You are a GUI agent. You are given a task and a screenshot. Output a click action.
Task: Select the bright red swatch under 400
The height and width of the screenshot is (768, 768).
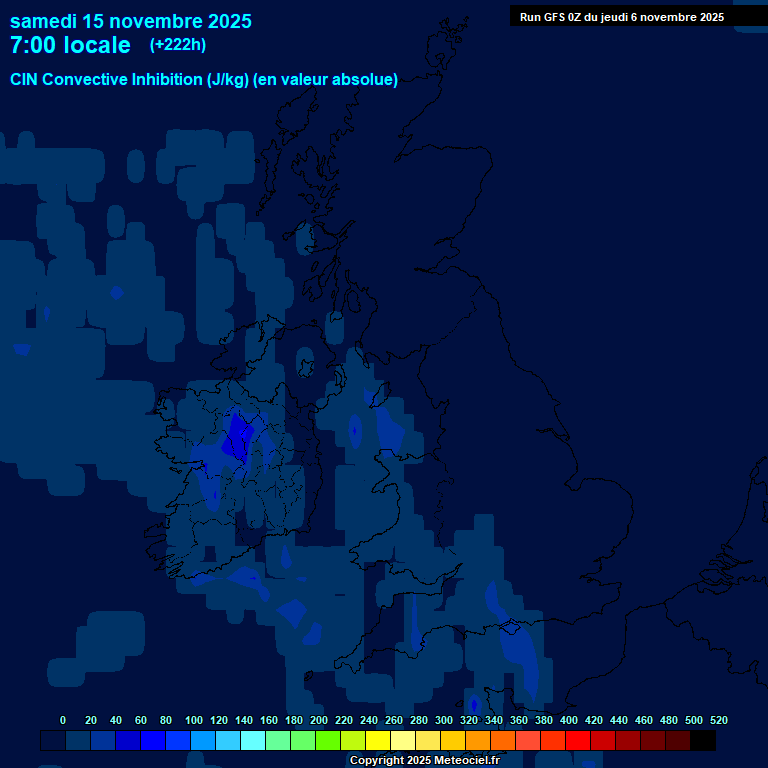point(577,741)
